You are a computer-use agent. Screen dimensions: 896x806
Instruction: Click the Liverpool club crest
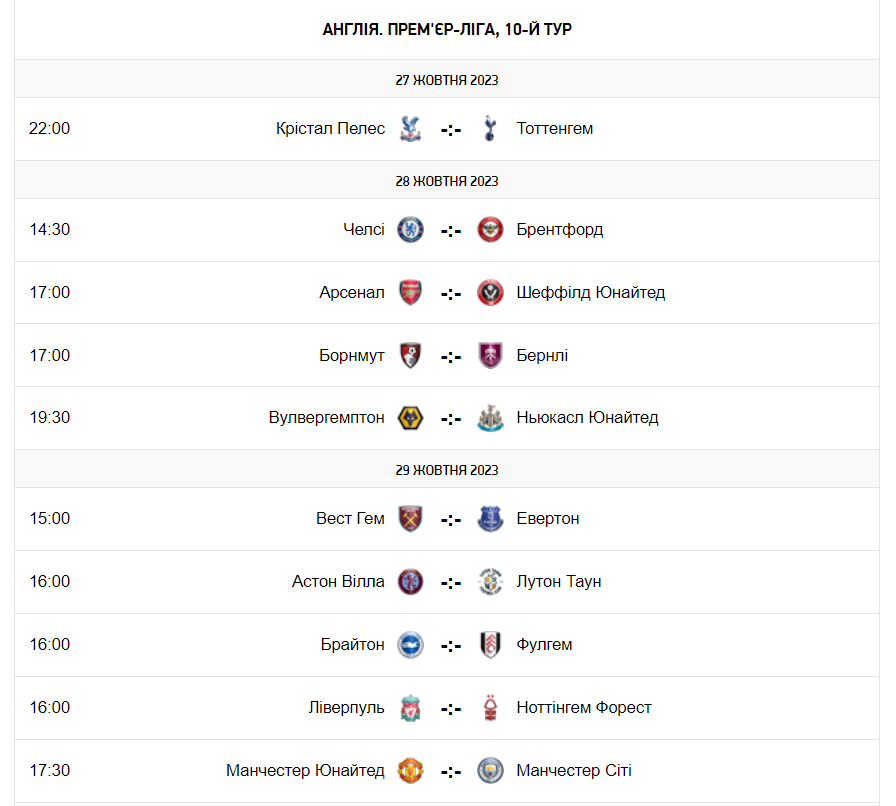[410, 708]
